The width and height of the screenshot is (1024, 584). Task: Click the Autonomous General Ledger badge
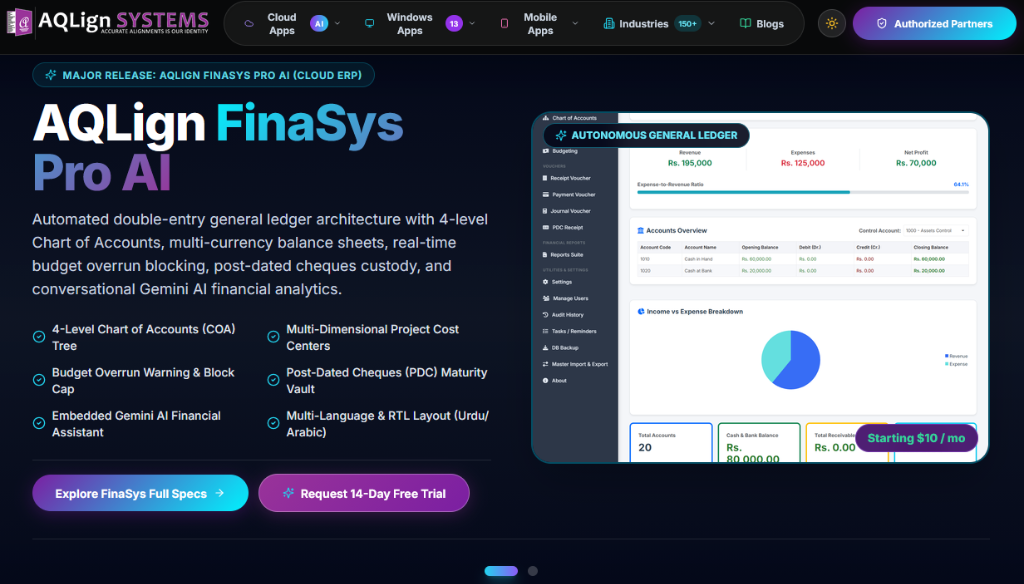[647, 135]
